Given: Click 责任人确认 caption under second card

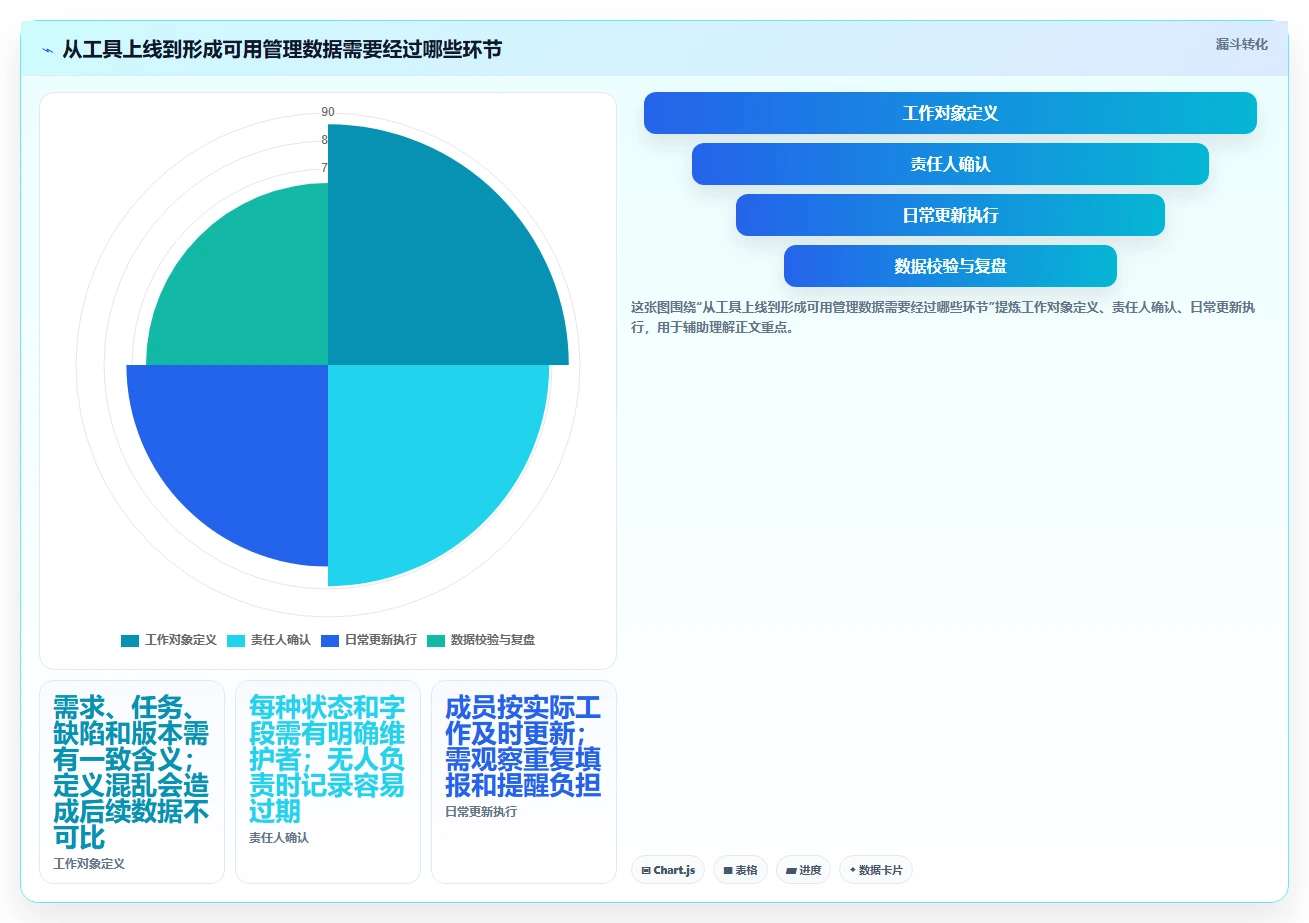Looking at the screenshot, I should click(279, 838).
